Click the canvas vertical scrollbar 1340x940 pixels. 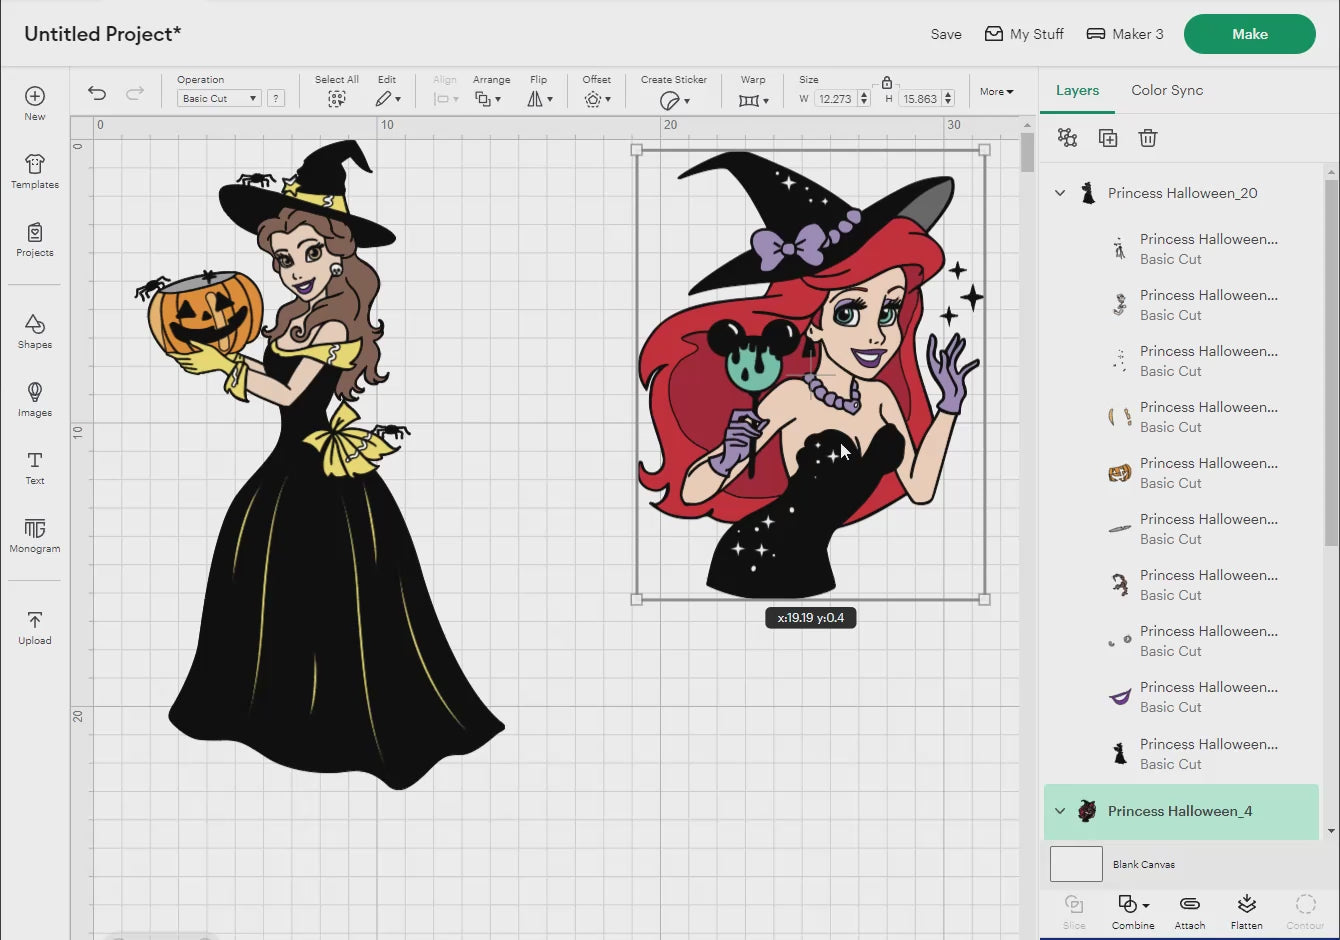point(1027,152)
